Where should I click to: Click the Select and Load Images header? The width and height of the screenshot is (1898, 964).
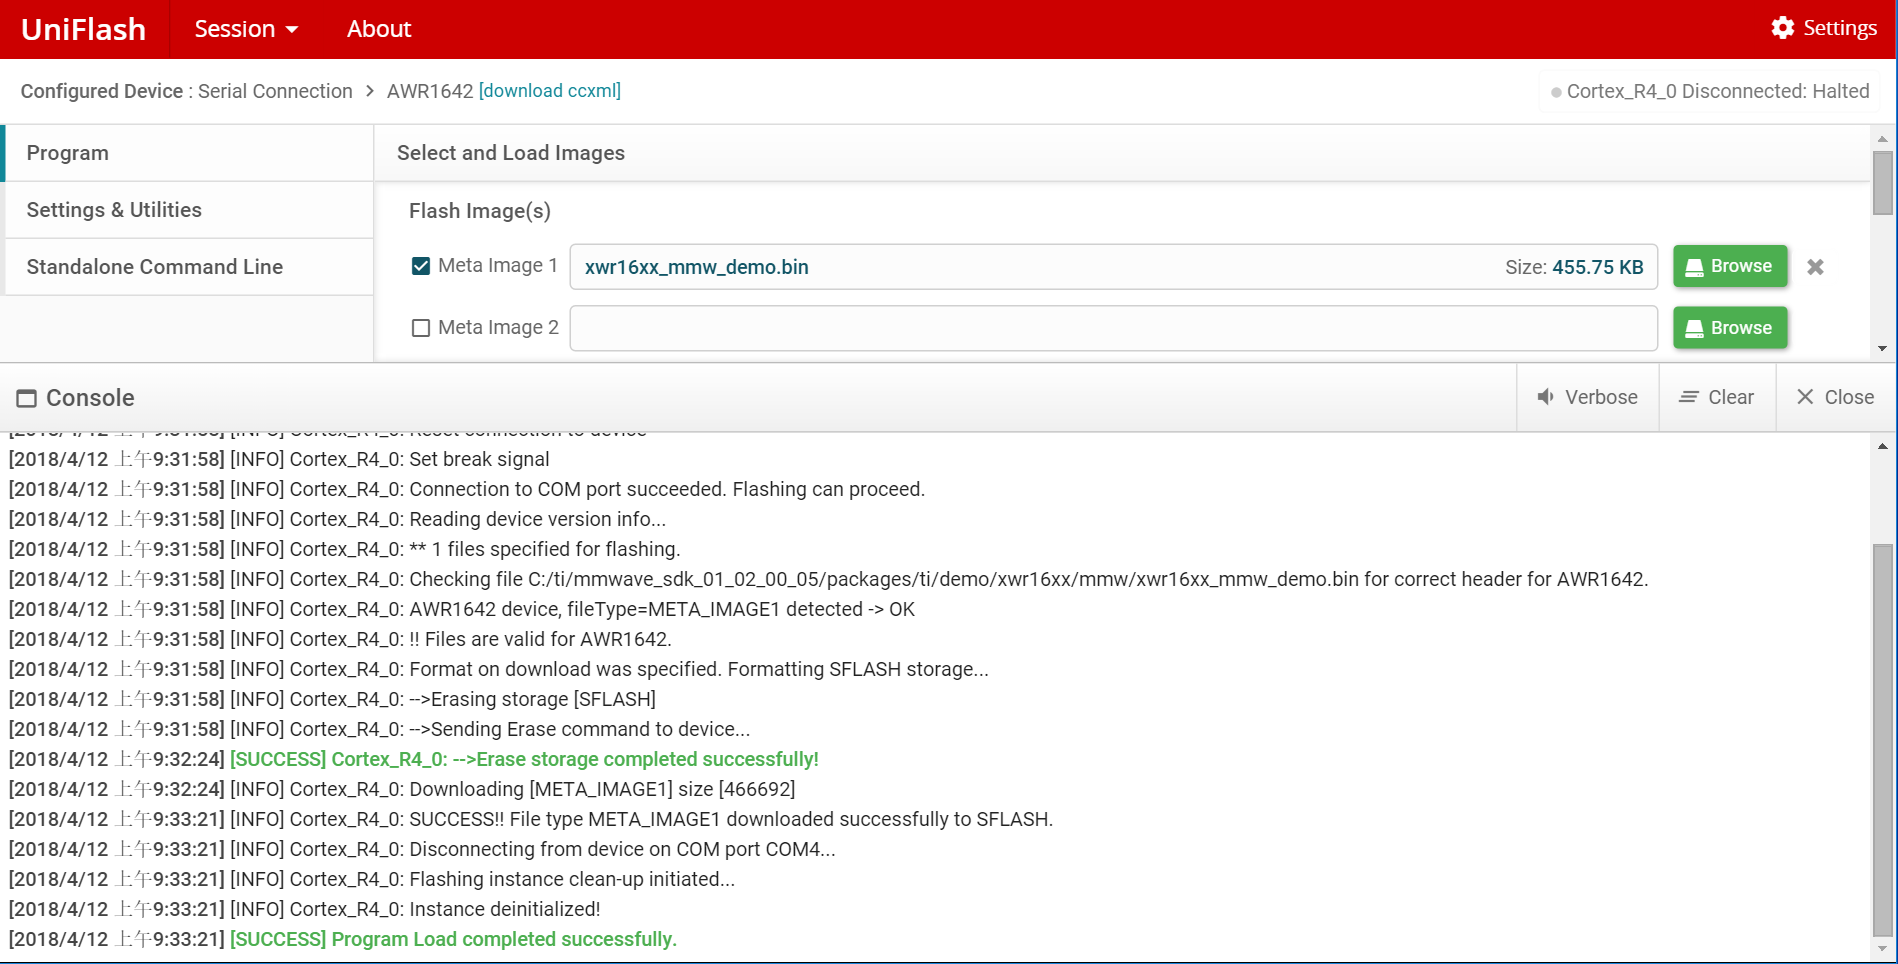[x=511, y=153]
